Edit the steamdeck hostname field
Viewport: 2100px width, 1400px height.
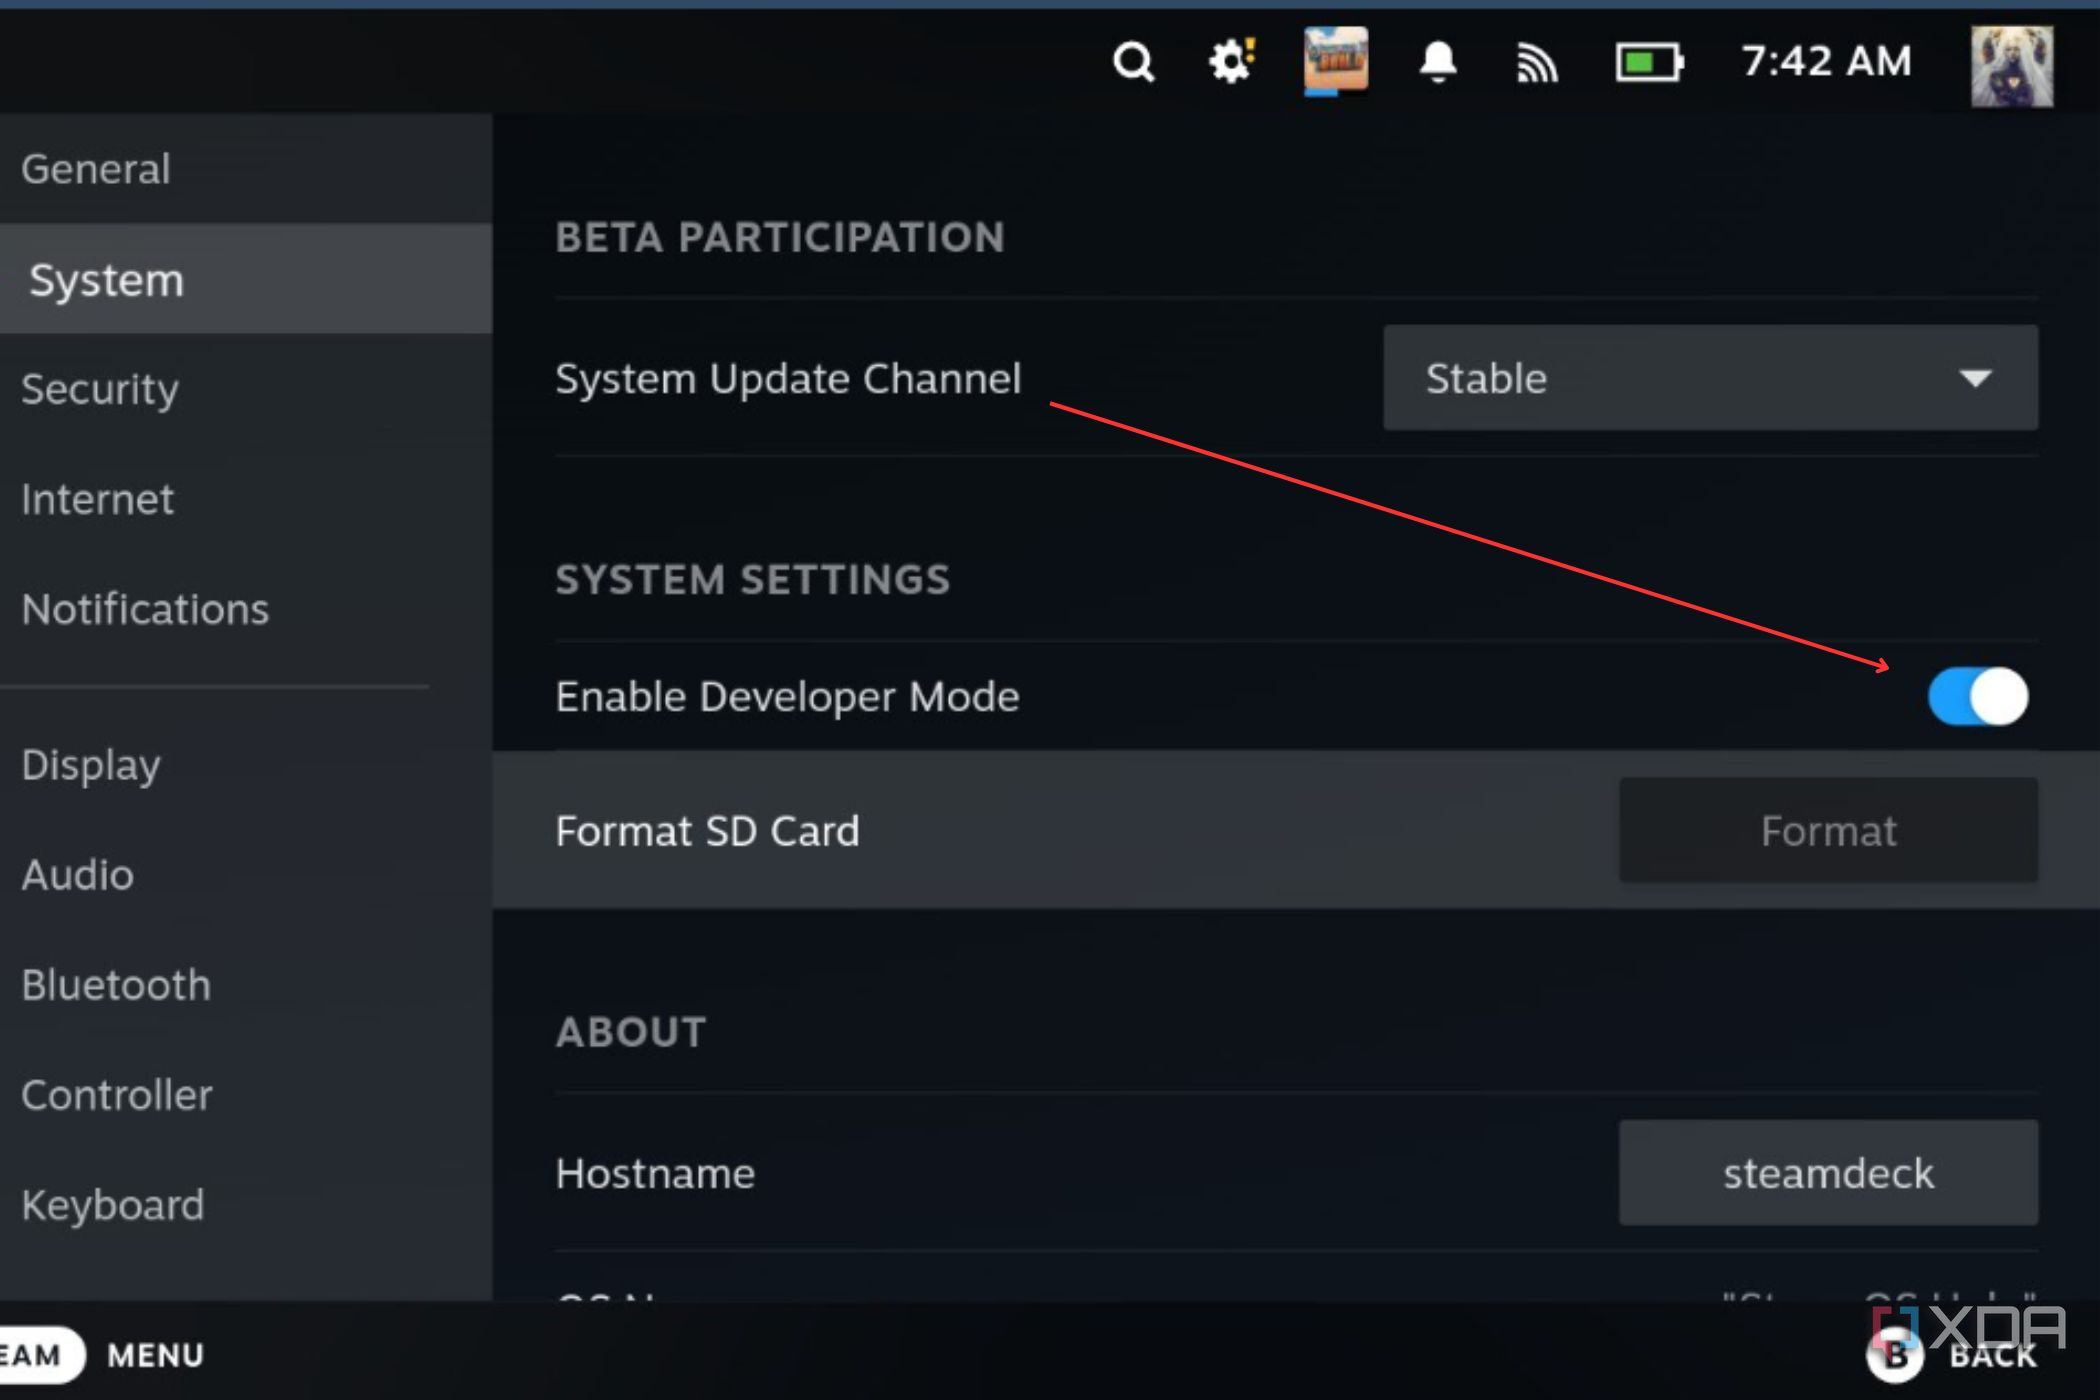click(1827, 1173)
